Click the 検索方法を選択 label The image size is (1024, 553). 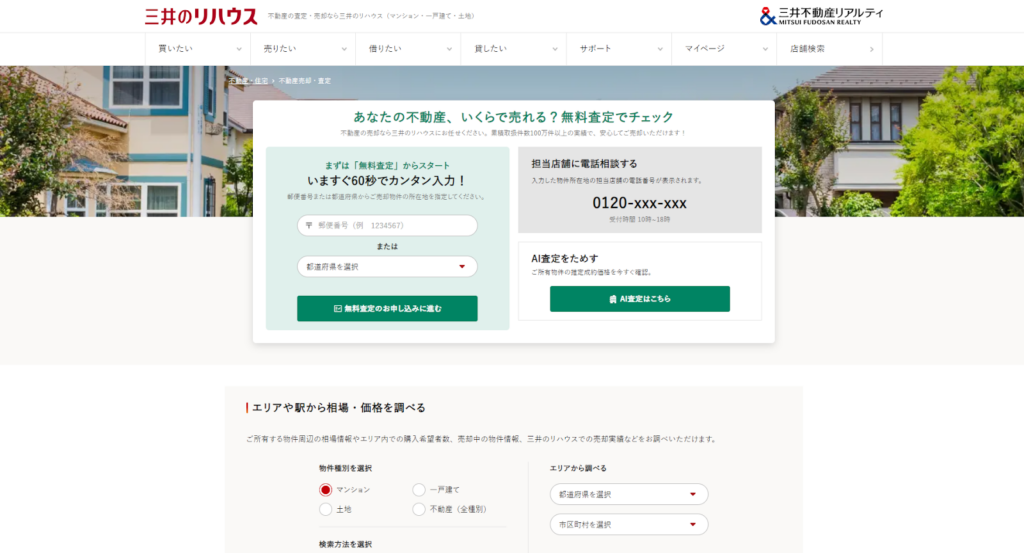[x=345, y=545]
